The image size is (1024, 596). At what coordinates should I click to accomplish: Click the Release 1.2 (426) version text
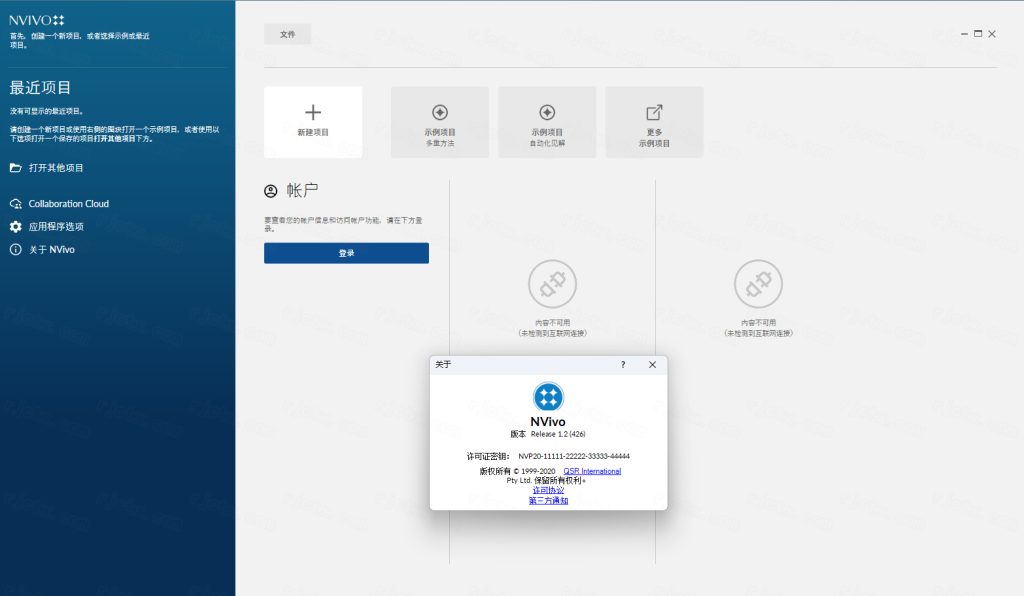click(x=558, y=434)
